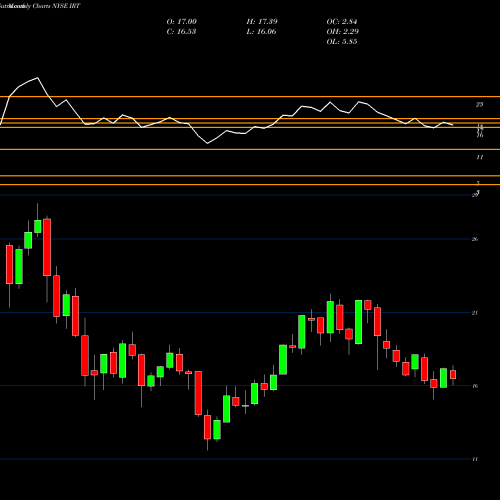This screenshot has height=500, width=500.
Task: Click the '11' price label at the candlestick panel bottom
Action: pyautogui.click(x=475, y=459)
